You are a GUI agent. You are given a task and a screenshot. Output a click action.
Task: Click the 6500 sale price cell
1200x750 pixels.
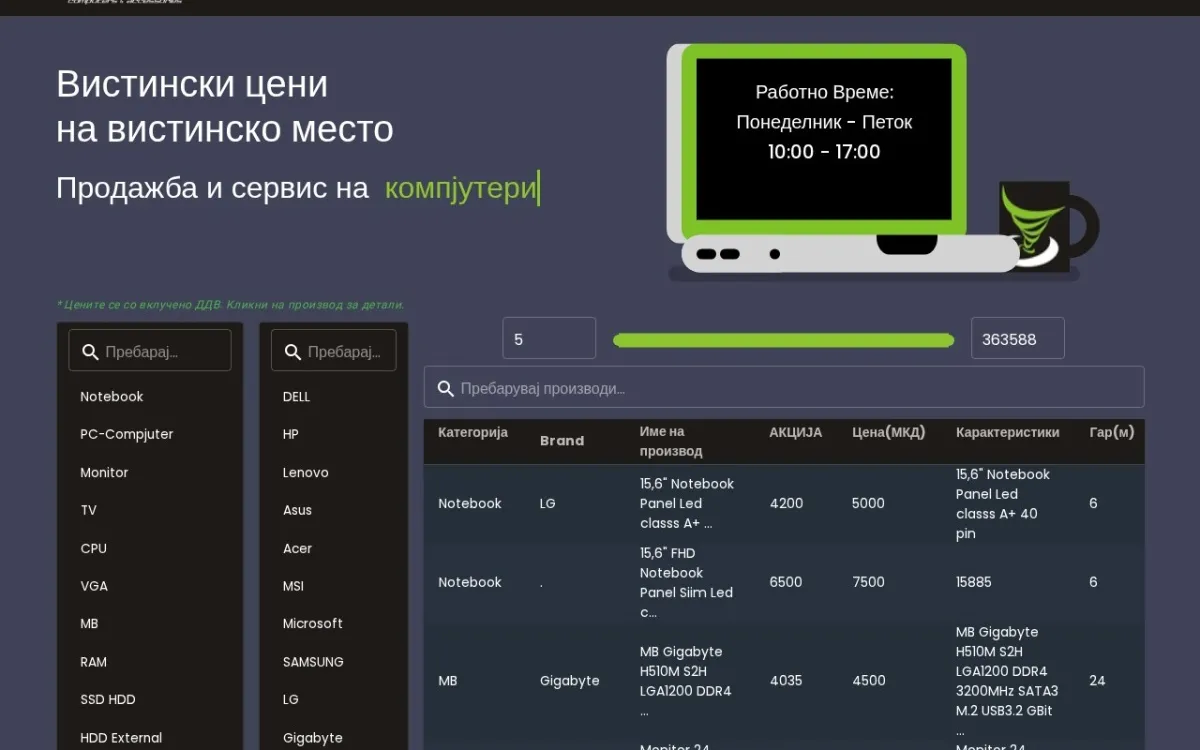click(x=786, y=582)
